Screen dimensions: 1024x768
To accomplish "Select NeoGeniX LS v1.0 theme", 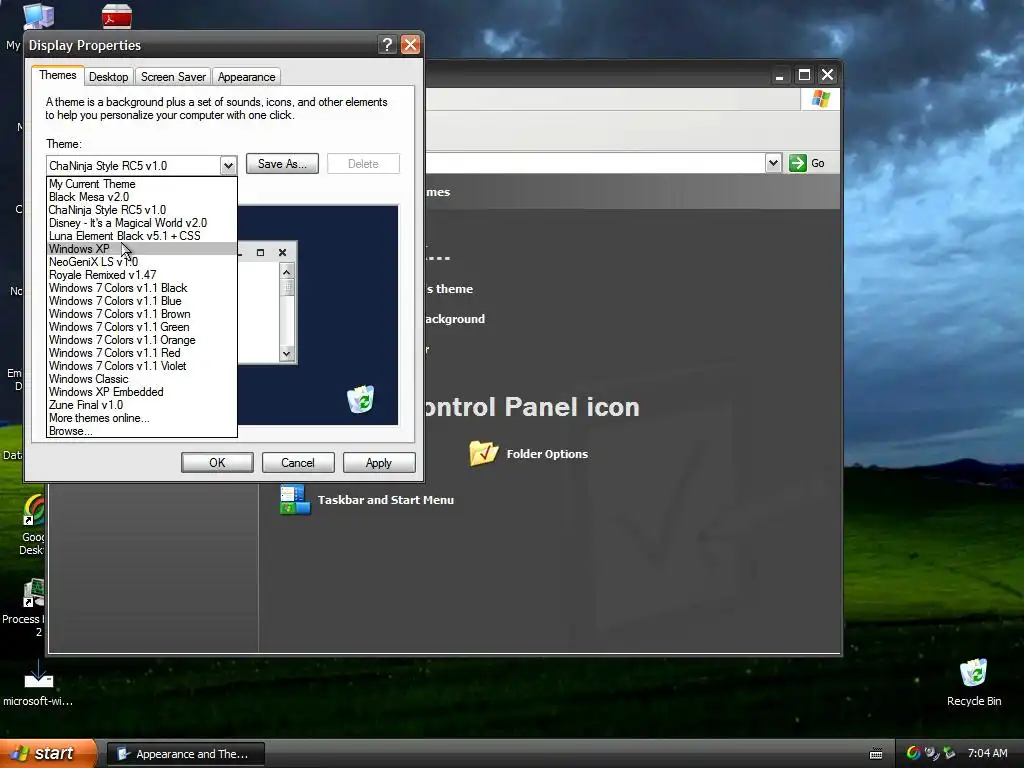I will click(x=142, y=262).
